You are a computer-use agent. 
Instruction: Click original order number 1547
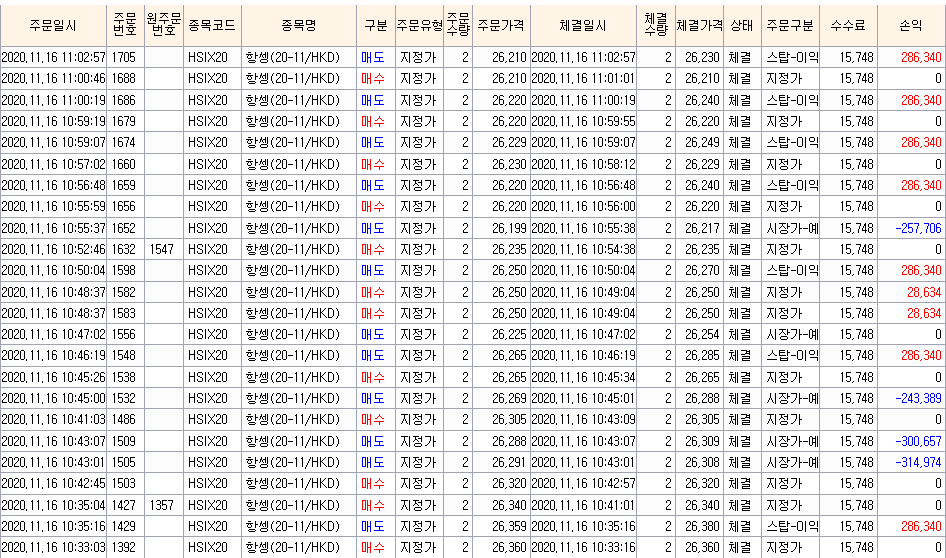(162, 249)
